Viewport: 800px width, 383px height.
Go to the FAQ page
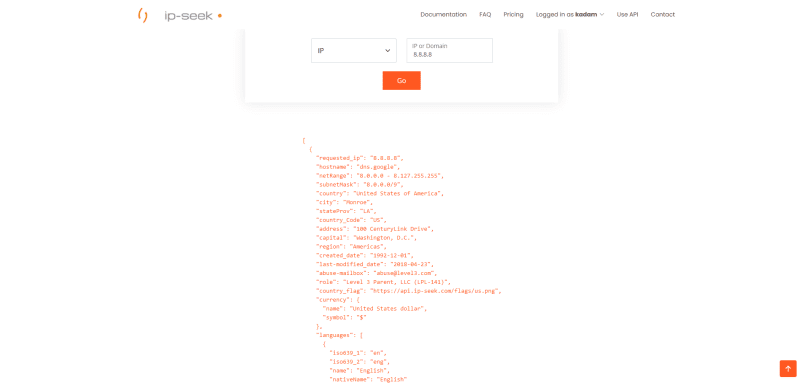pyautogui.click(x=485, y=15)
